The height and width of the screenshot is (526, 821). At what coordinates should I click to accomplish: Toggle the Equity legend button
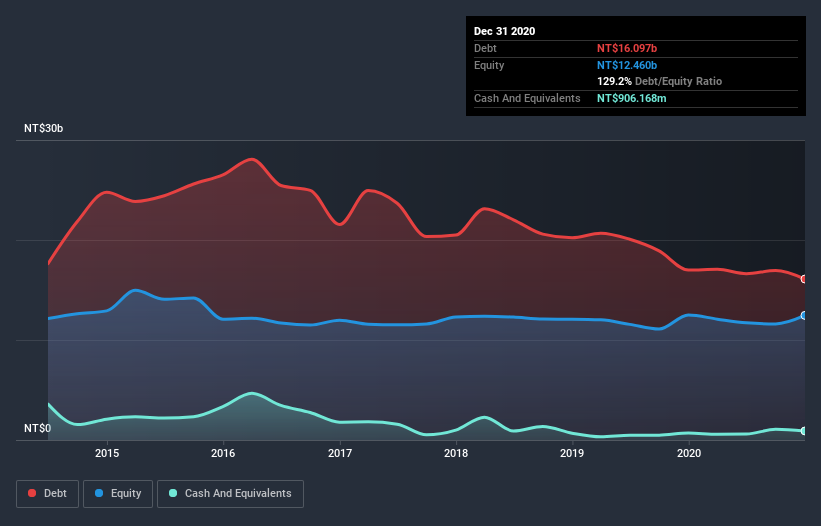click(118, 494)
